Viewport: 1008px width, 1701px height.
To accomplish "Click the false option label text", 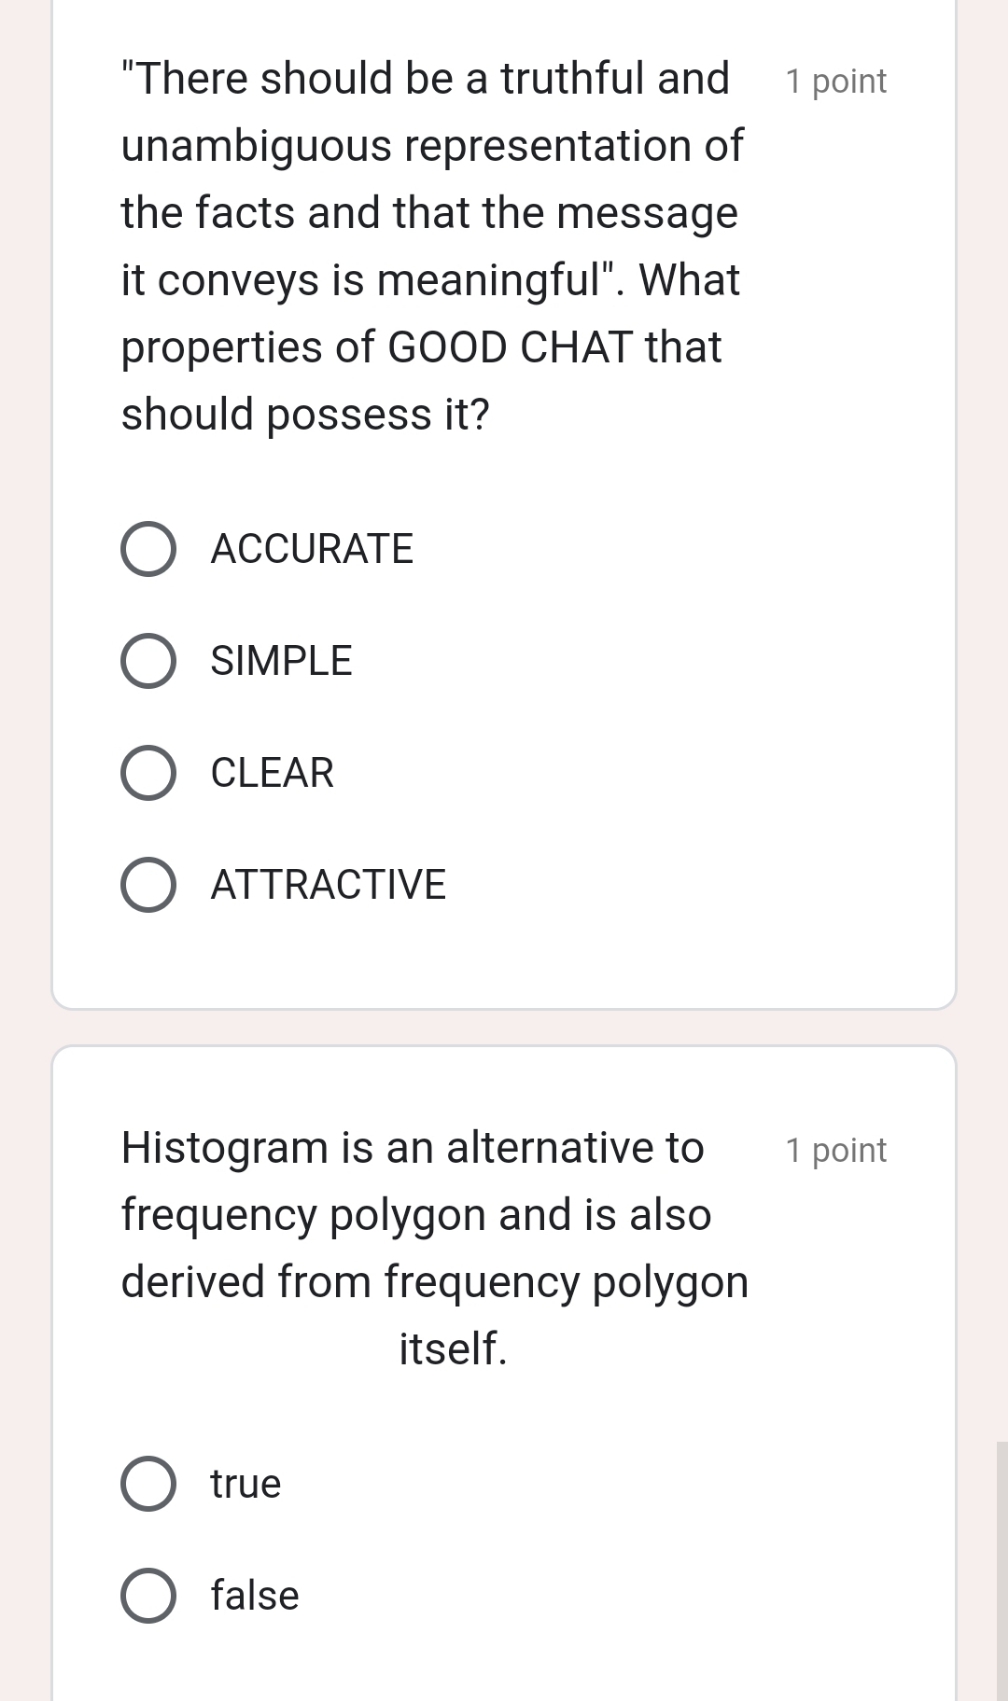I will pyautogui.click(x=254, y=1597).
